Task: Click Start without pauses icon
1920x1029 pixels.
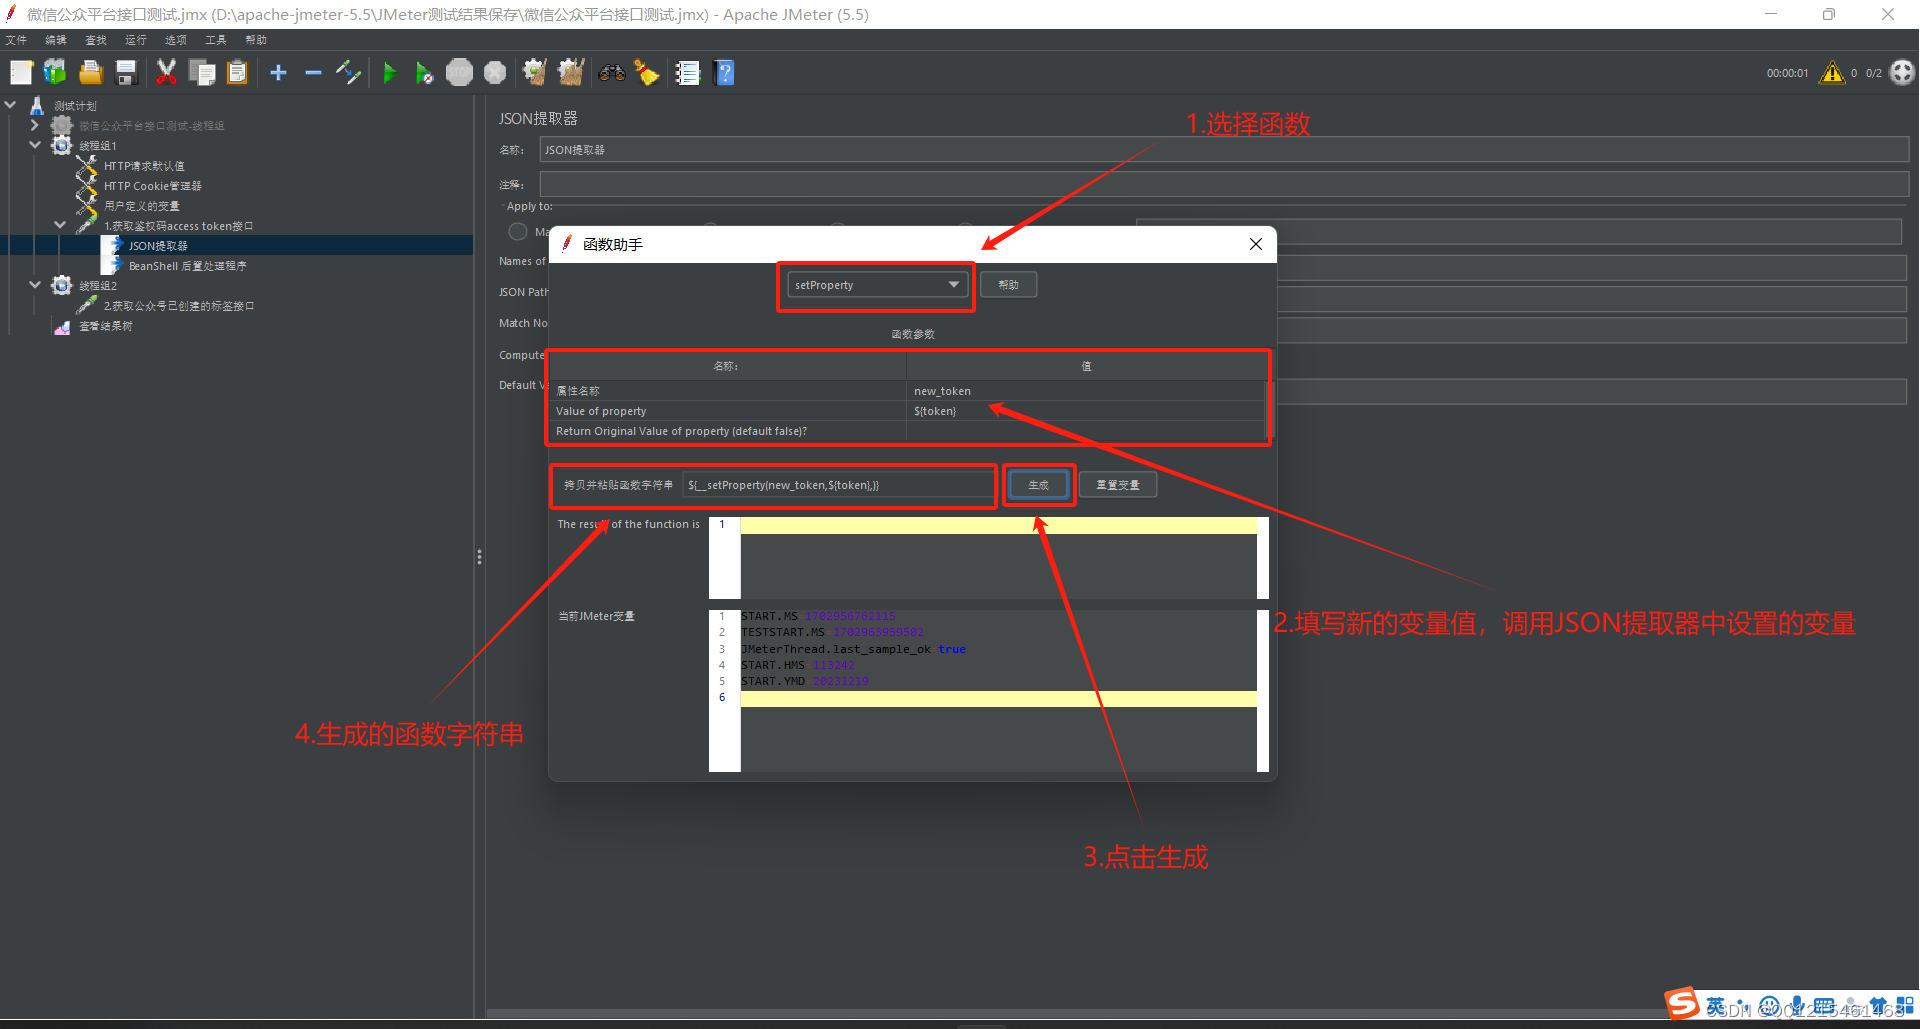Action: [x=424, y=72]
